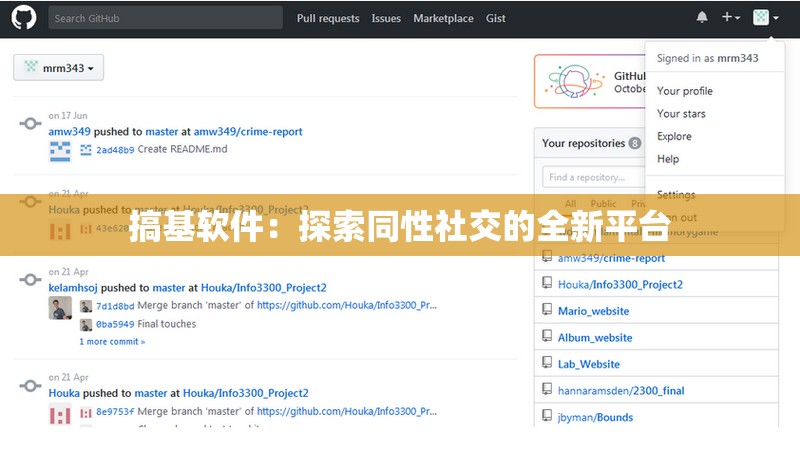Select Your profile from user menu
The image size is (800, 451).
click(684, 91)
